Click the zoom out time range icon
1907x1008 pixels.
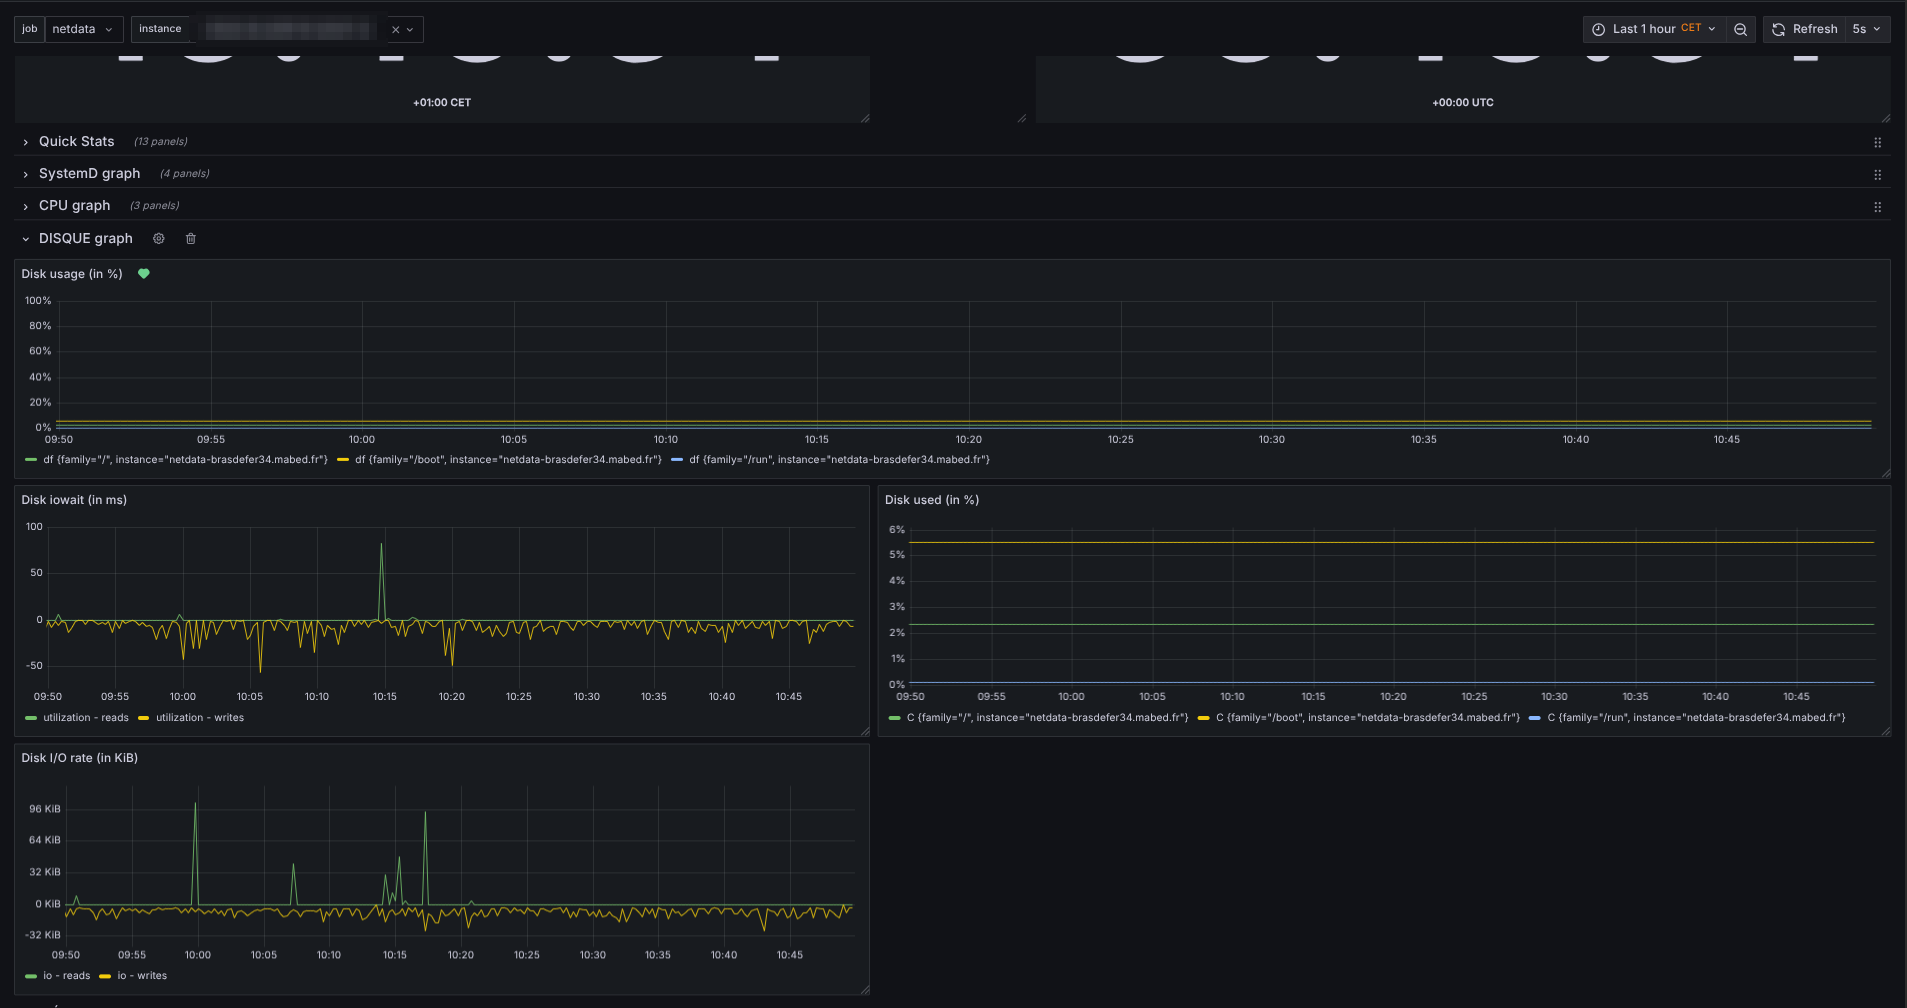pyautogui.click(x=1741, y=30)
